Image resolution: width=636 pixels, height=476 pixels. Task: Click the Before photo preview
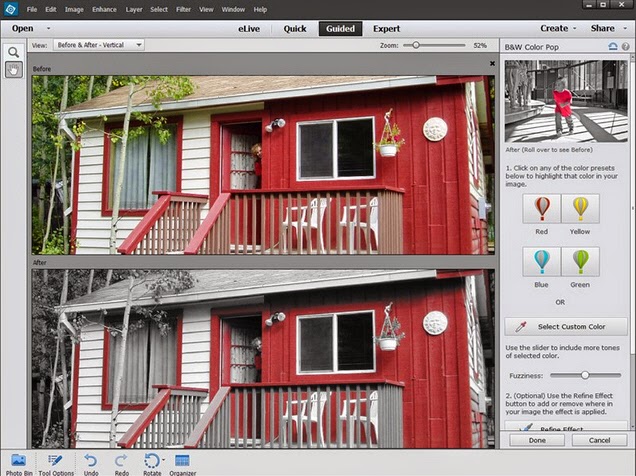coord(263,165)
